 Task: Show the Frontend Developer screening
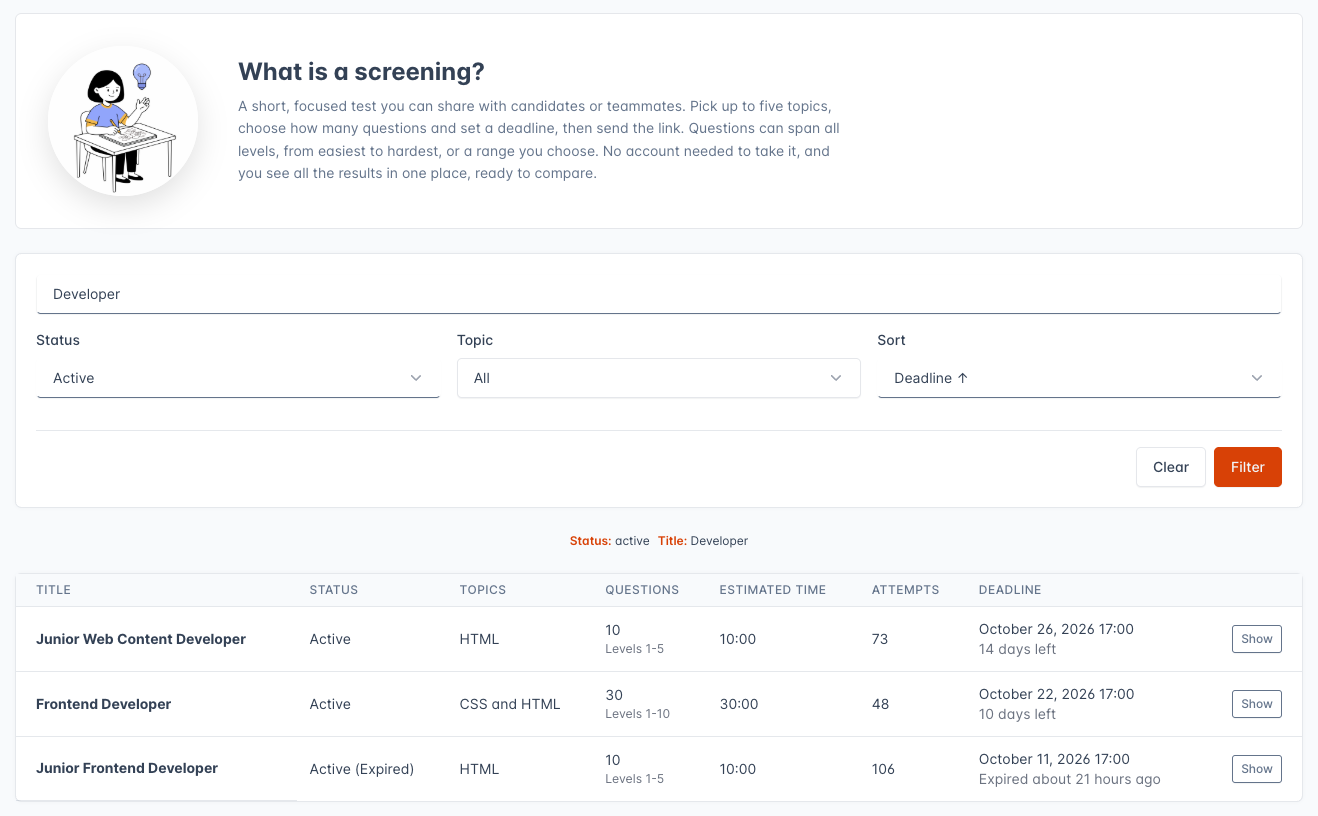pos(1257,704)
